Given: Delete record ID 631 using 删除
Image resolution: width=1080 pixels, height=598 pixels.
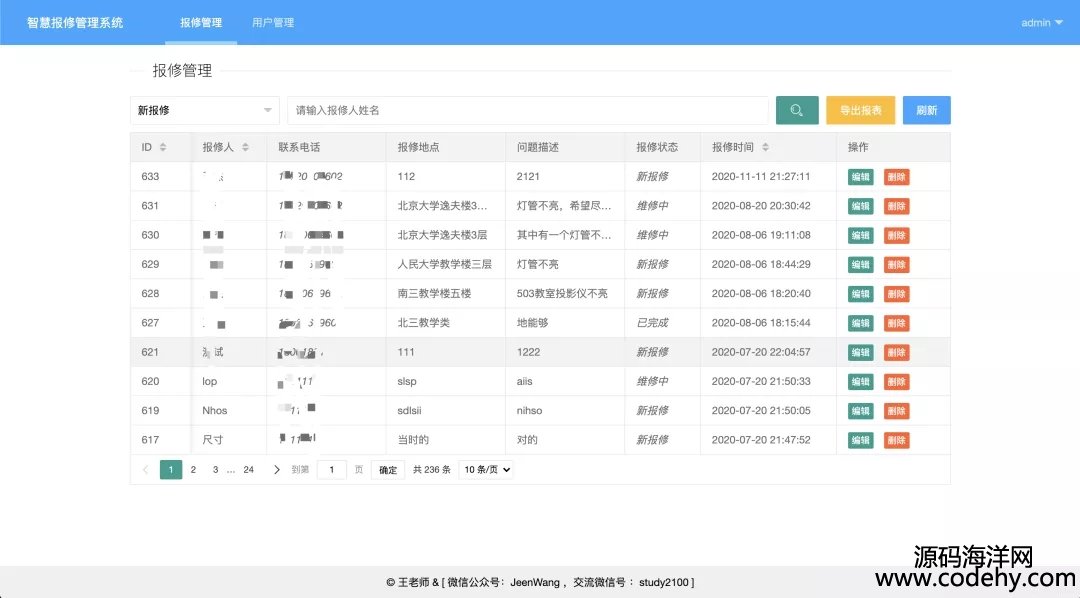Looking at the screenshot, I should coord(896,206).
